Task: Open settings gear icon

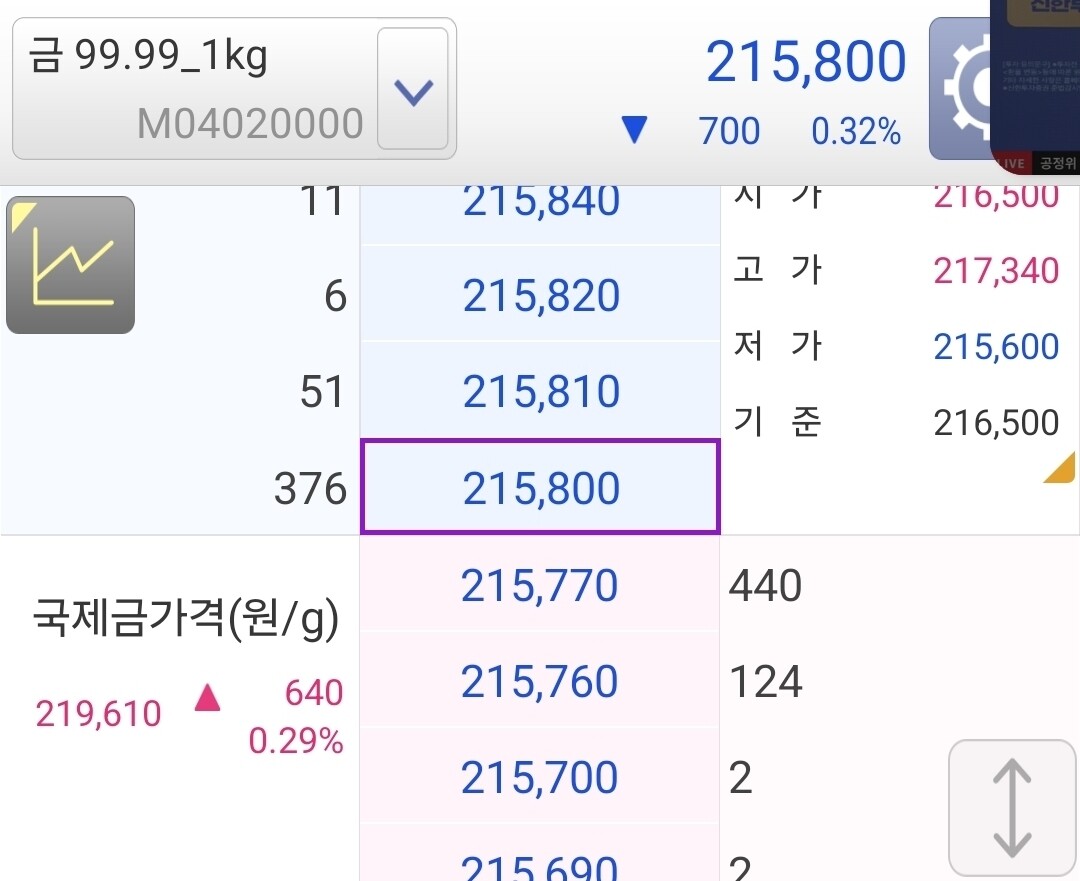Action: (x=959, y=88)
